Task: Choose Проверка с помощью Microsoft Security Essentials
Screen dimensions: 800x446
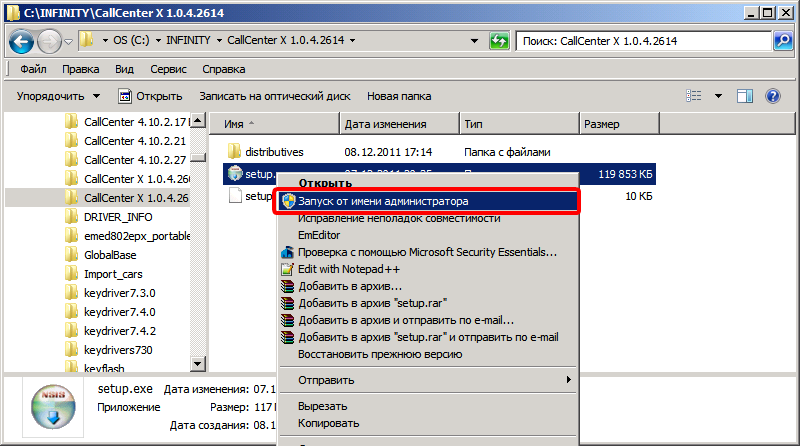Action: click(x=427, y=252)
